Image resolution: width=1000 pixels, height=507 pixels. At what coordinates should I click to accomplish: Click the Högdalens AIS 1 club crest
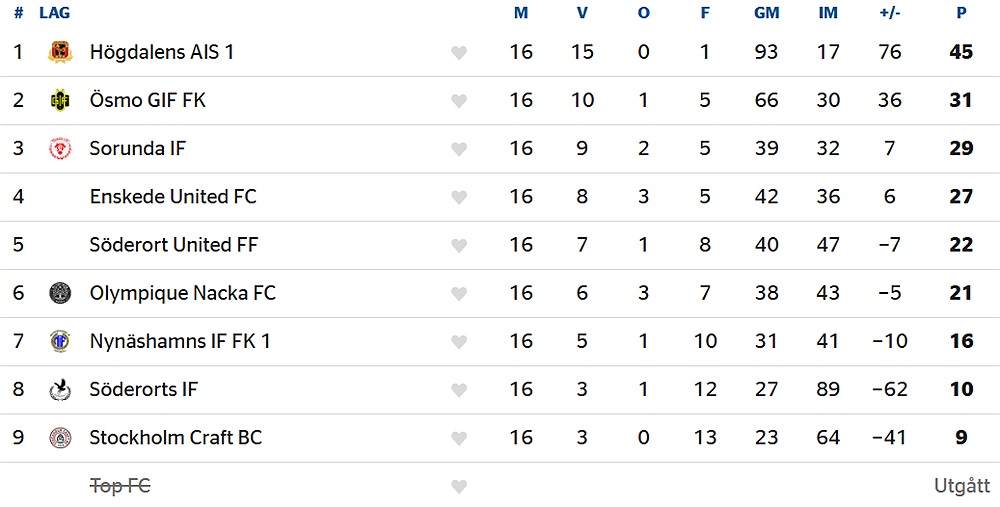[60, 52]
